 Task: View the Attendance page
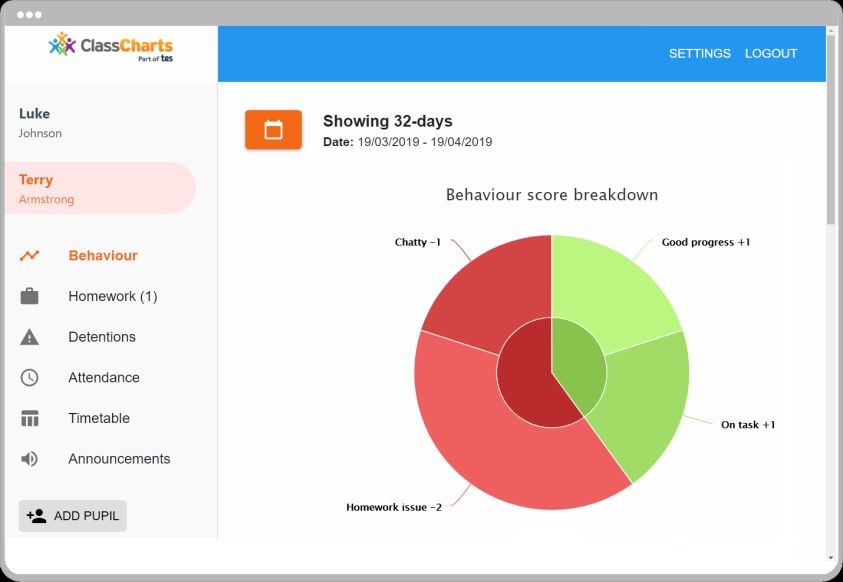(104, 377)
